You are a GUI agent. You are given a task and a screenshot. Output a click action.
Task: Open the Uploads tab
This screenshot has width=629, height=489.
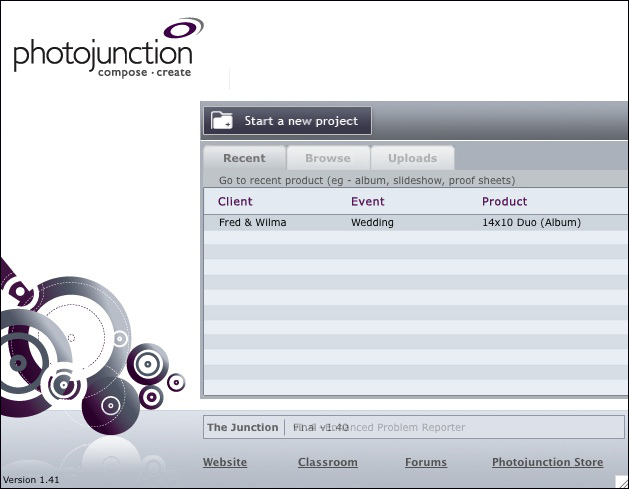pos(412,158)
